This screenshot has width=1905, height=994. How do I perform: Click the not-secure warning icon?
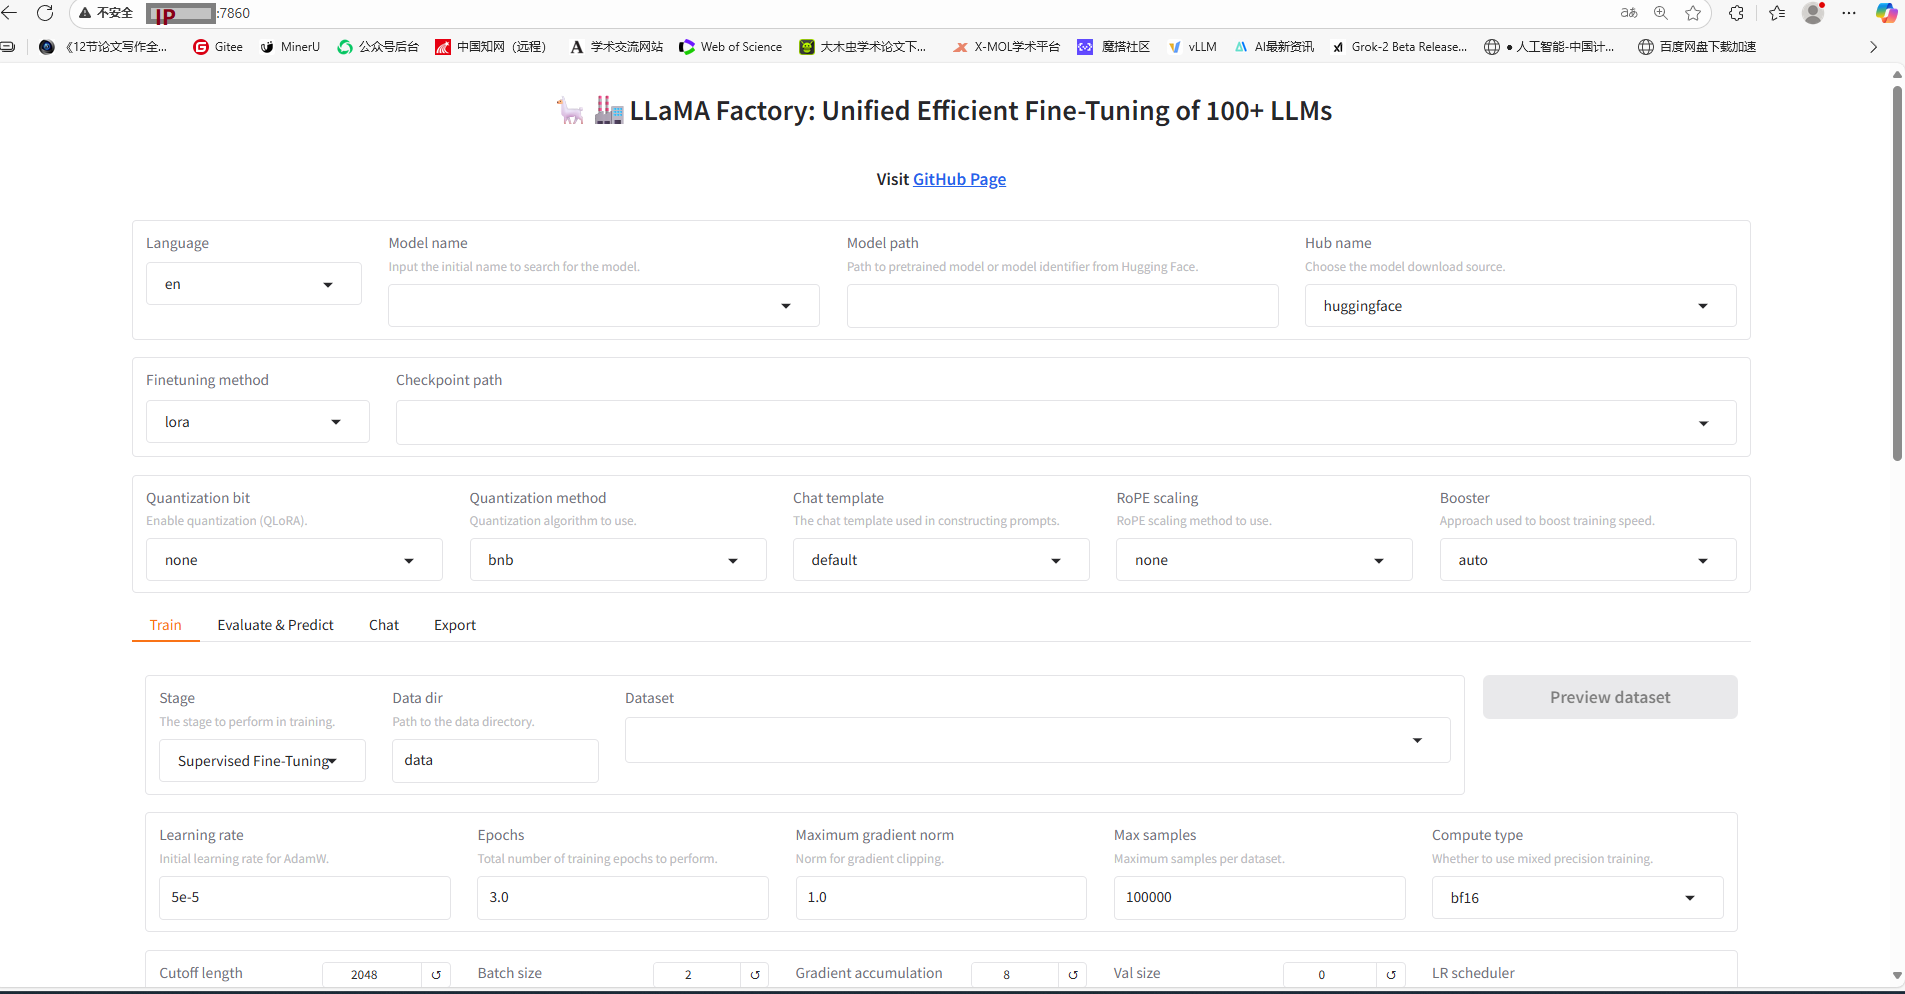pyautogui.click(x=86, y=13)
